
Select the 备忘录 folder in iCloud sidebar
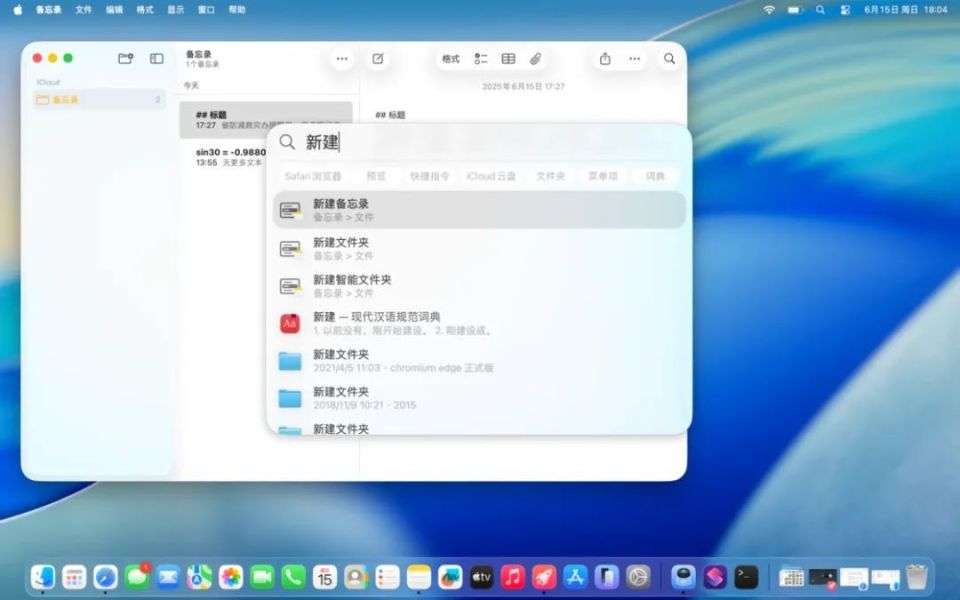click(99, 99)
